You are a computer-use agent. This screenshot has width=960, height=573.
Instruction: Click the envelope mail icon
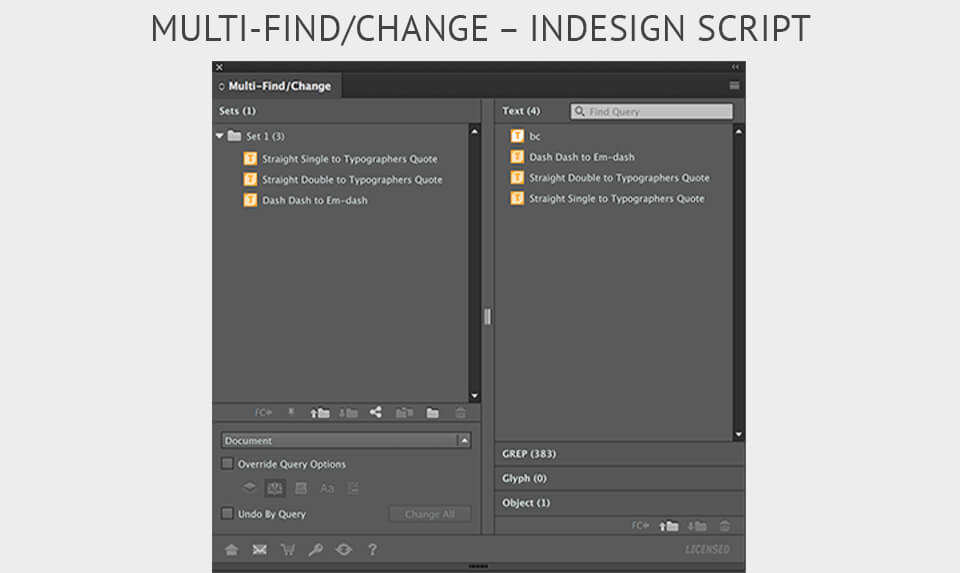click(x=260, y=550)
